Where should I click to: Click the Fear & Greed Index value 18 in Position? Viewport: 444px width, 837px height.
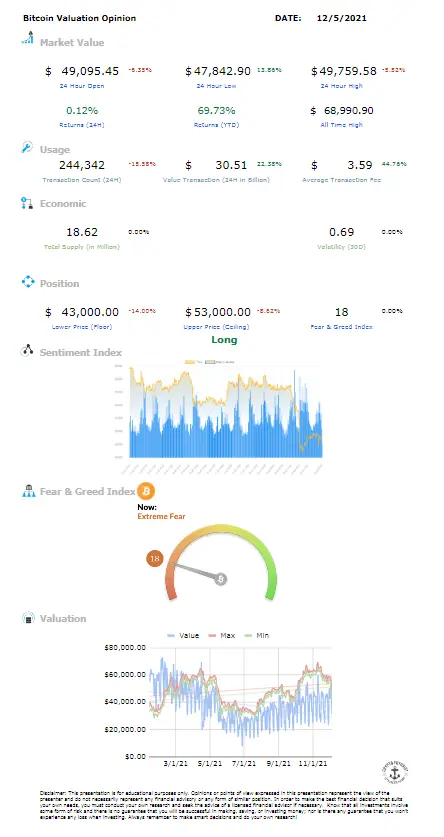coord(342,312)
